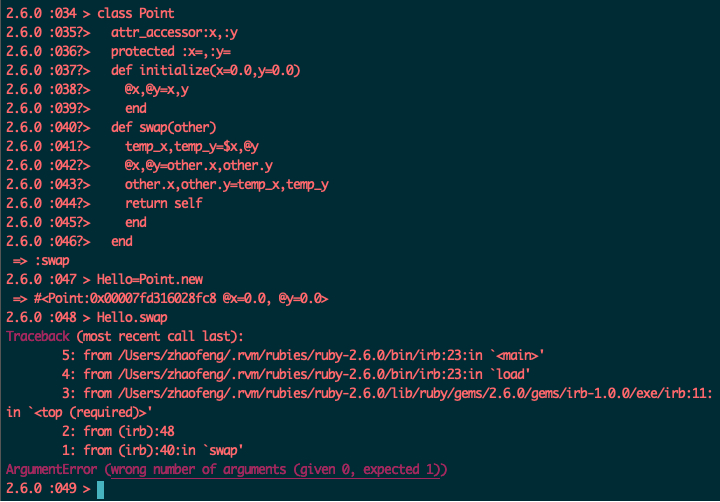Click the Point object inspect output
The width and height of the screenshot is (720, 502).
coord(181,299)
